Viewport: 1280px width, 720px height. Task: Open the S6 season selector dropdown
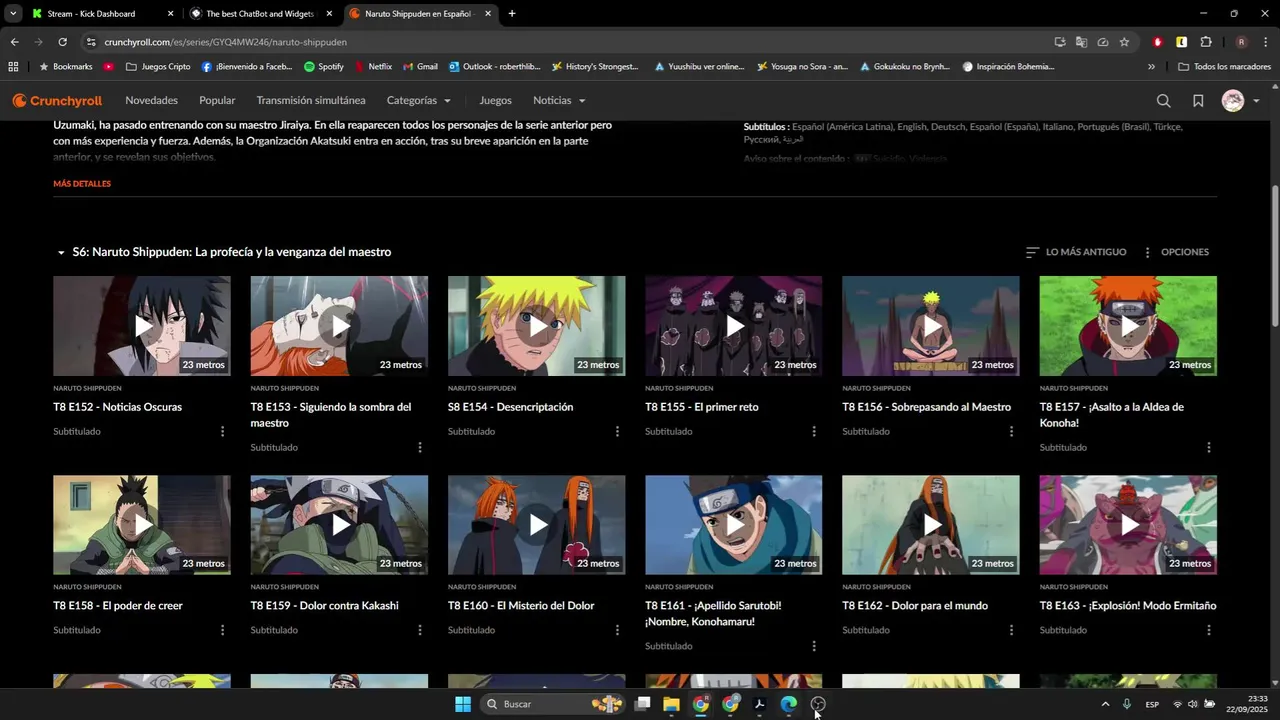coord(223,252)
